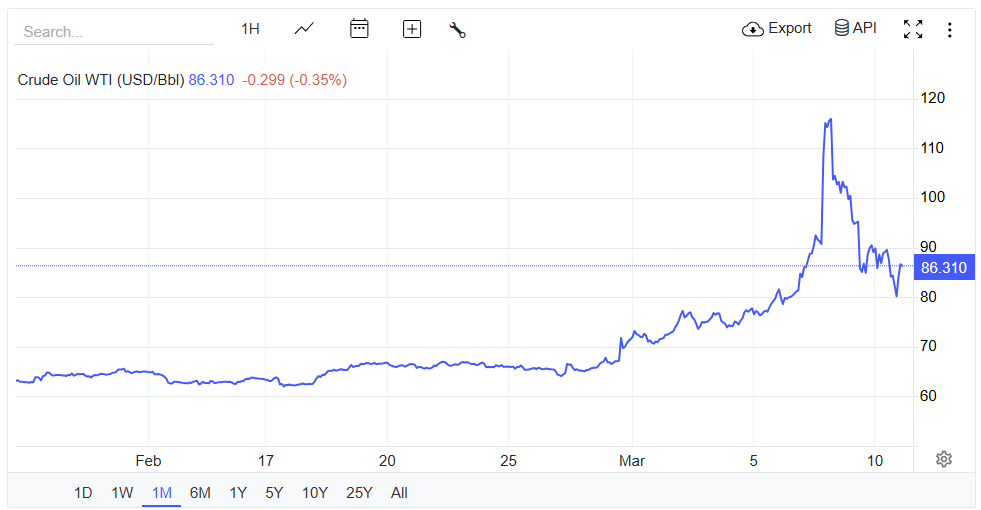981x510 pixels.
Task: Open the chart type line icon
Action: tap(304, 29)
